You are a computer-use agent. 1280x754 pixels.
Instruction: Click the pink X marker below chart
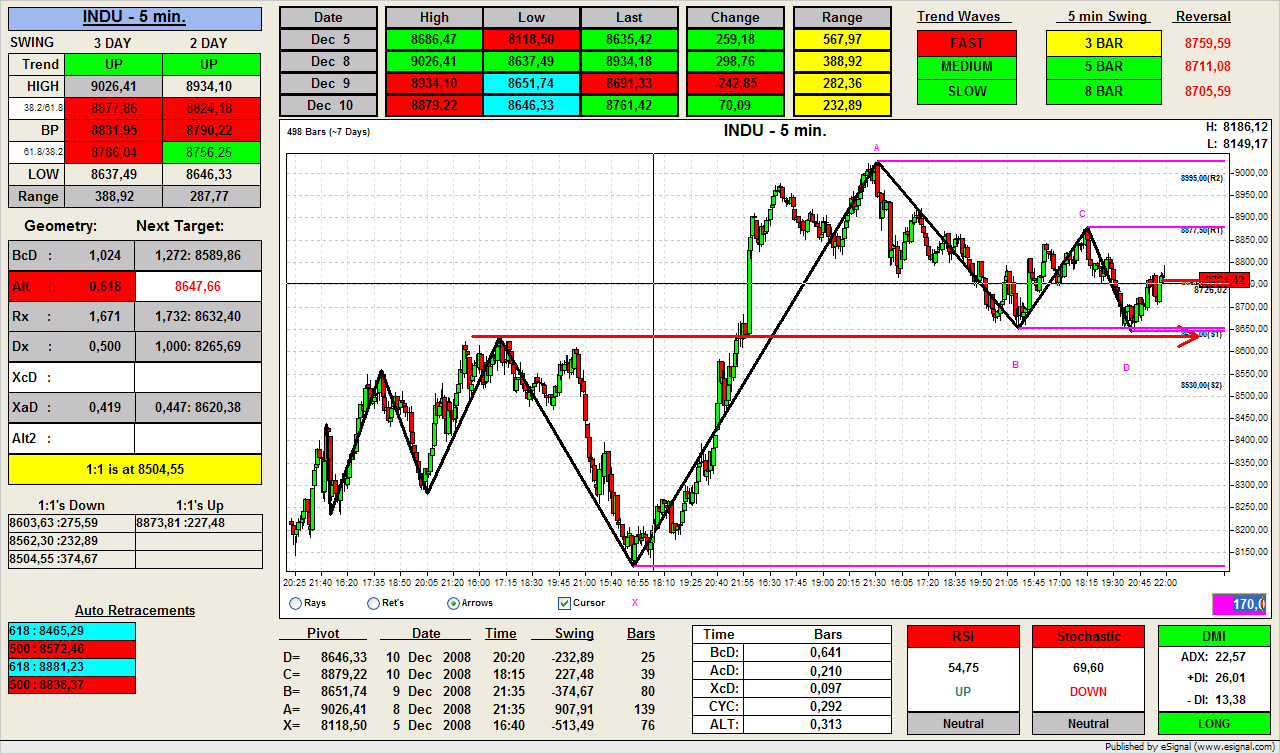coord(634,603)
